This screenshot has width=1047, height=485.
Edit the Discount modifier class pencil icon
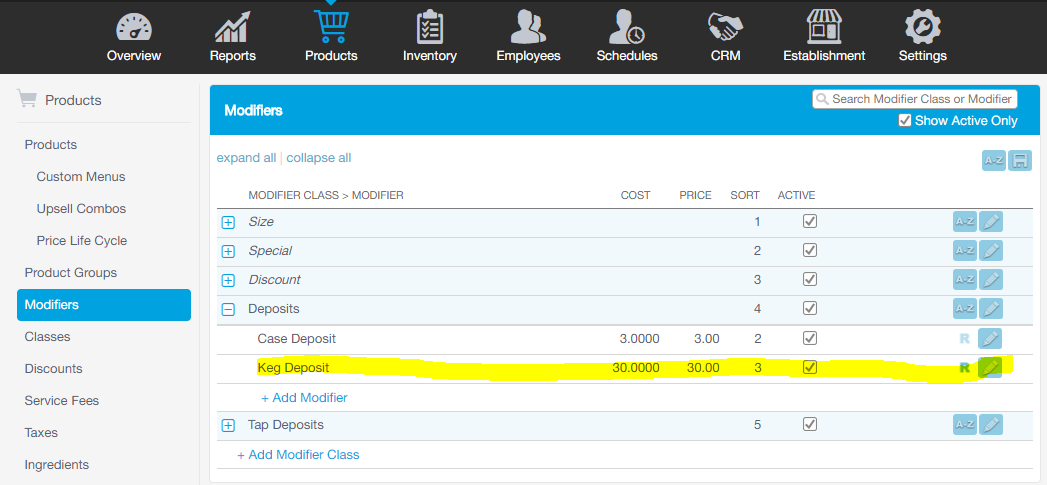pyautogui.click(x=991, y=279)
